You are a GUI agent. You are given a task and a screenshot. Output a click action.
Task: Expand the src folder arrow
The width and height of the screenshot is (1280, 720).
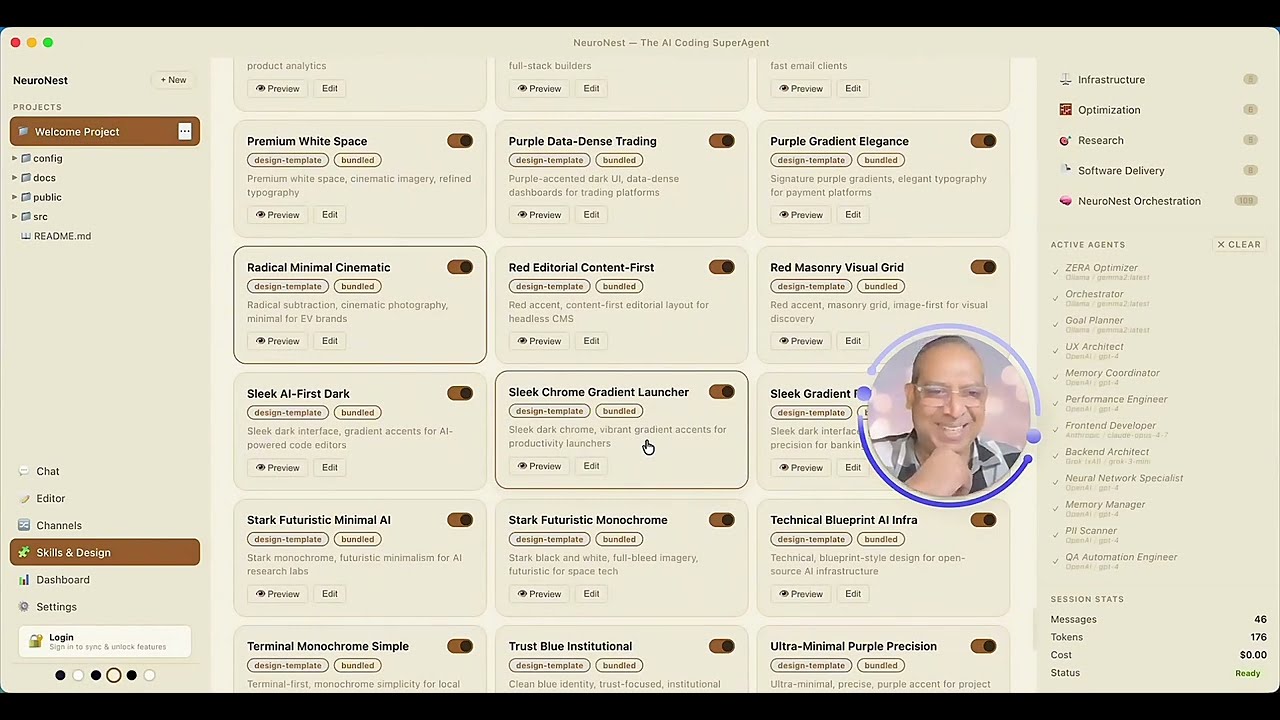pos(14,216)
